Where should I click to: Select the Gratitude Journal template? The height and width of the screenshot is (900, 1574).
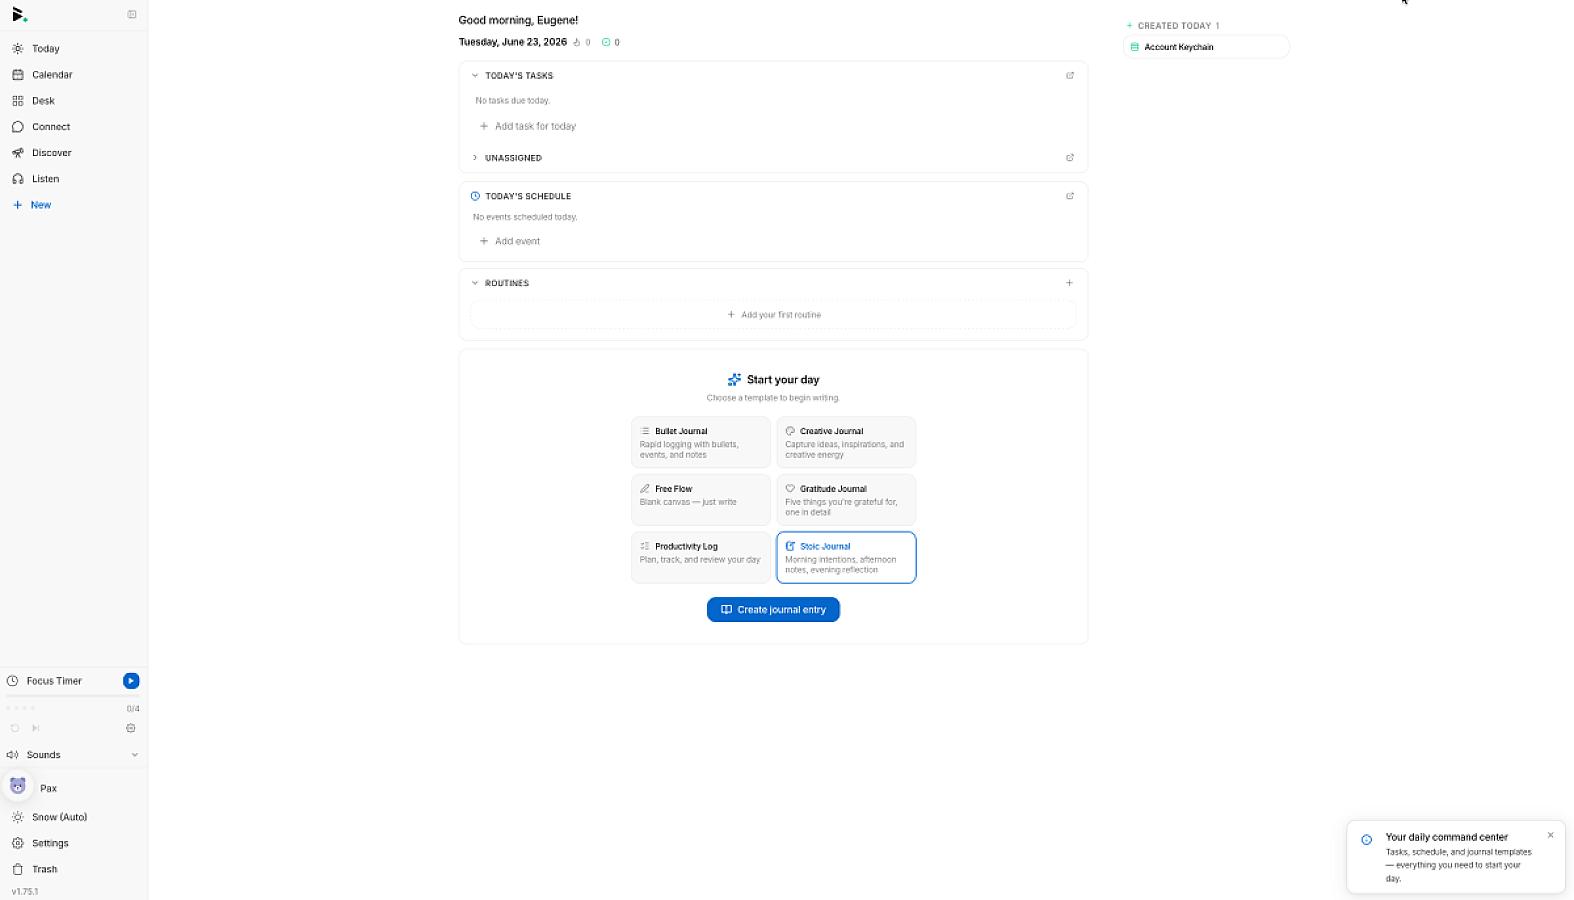(846, 500)
